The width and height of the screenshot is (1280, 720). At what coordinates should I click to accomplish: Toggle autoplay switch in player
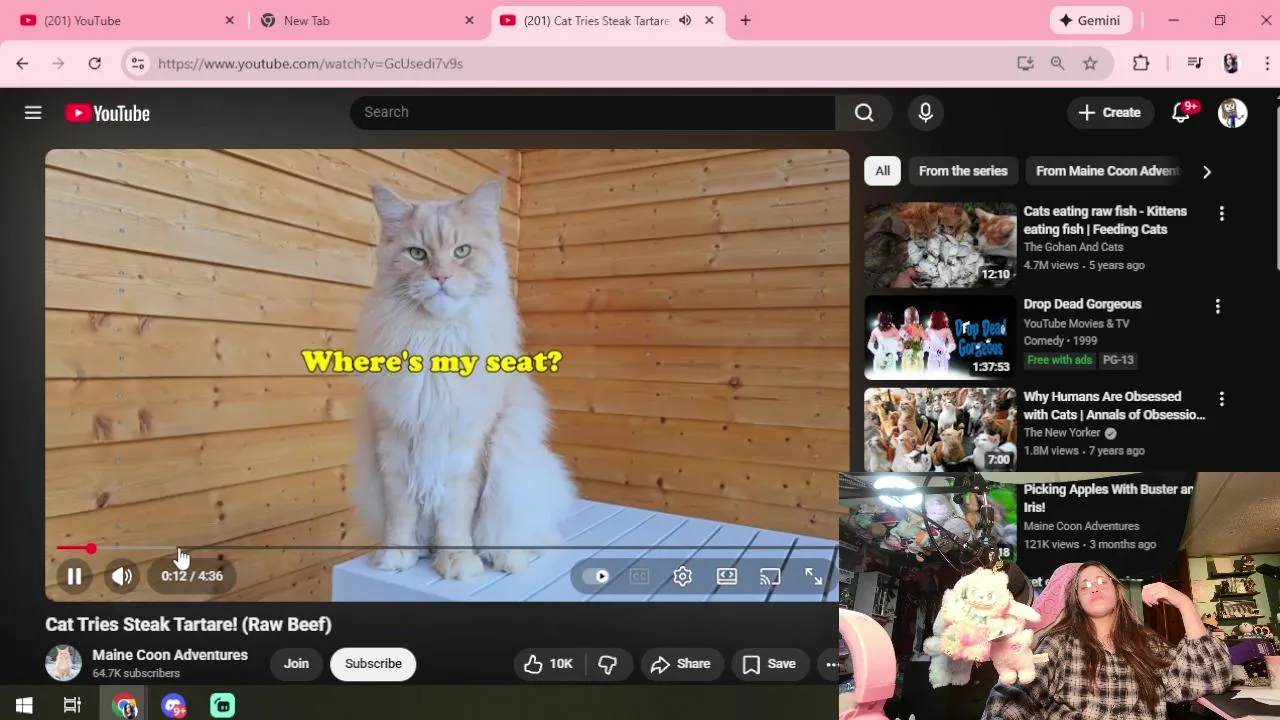pos(597,576)
